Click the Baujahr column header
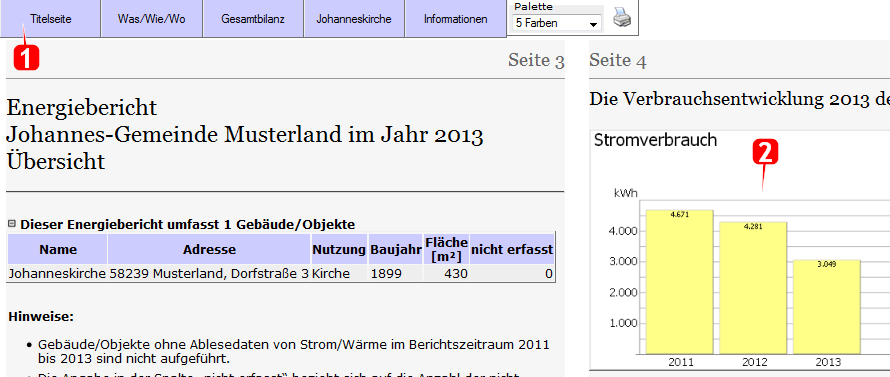The width and height of the screenshot is (890, 377). point(396,249)
